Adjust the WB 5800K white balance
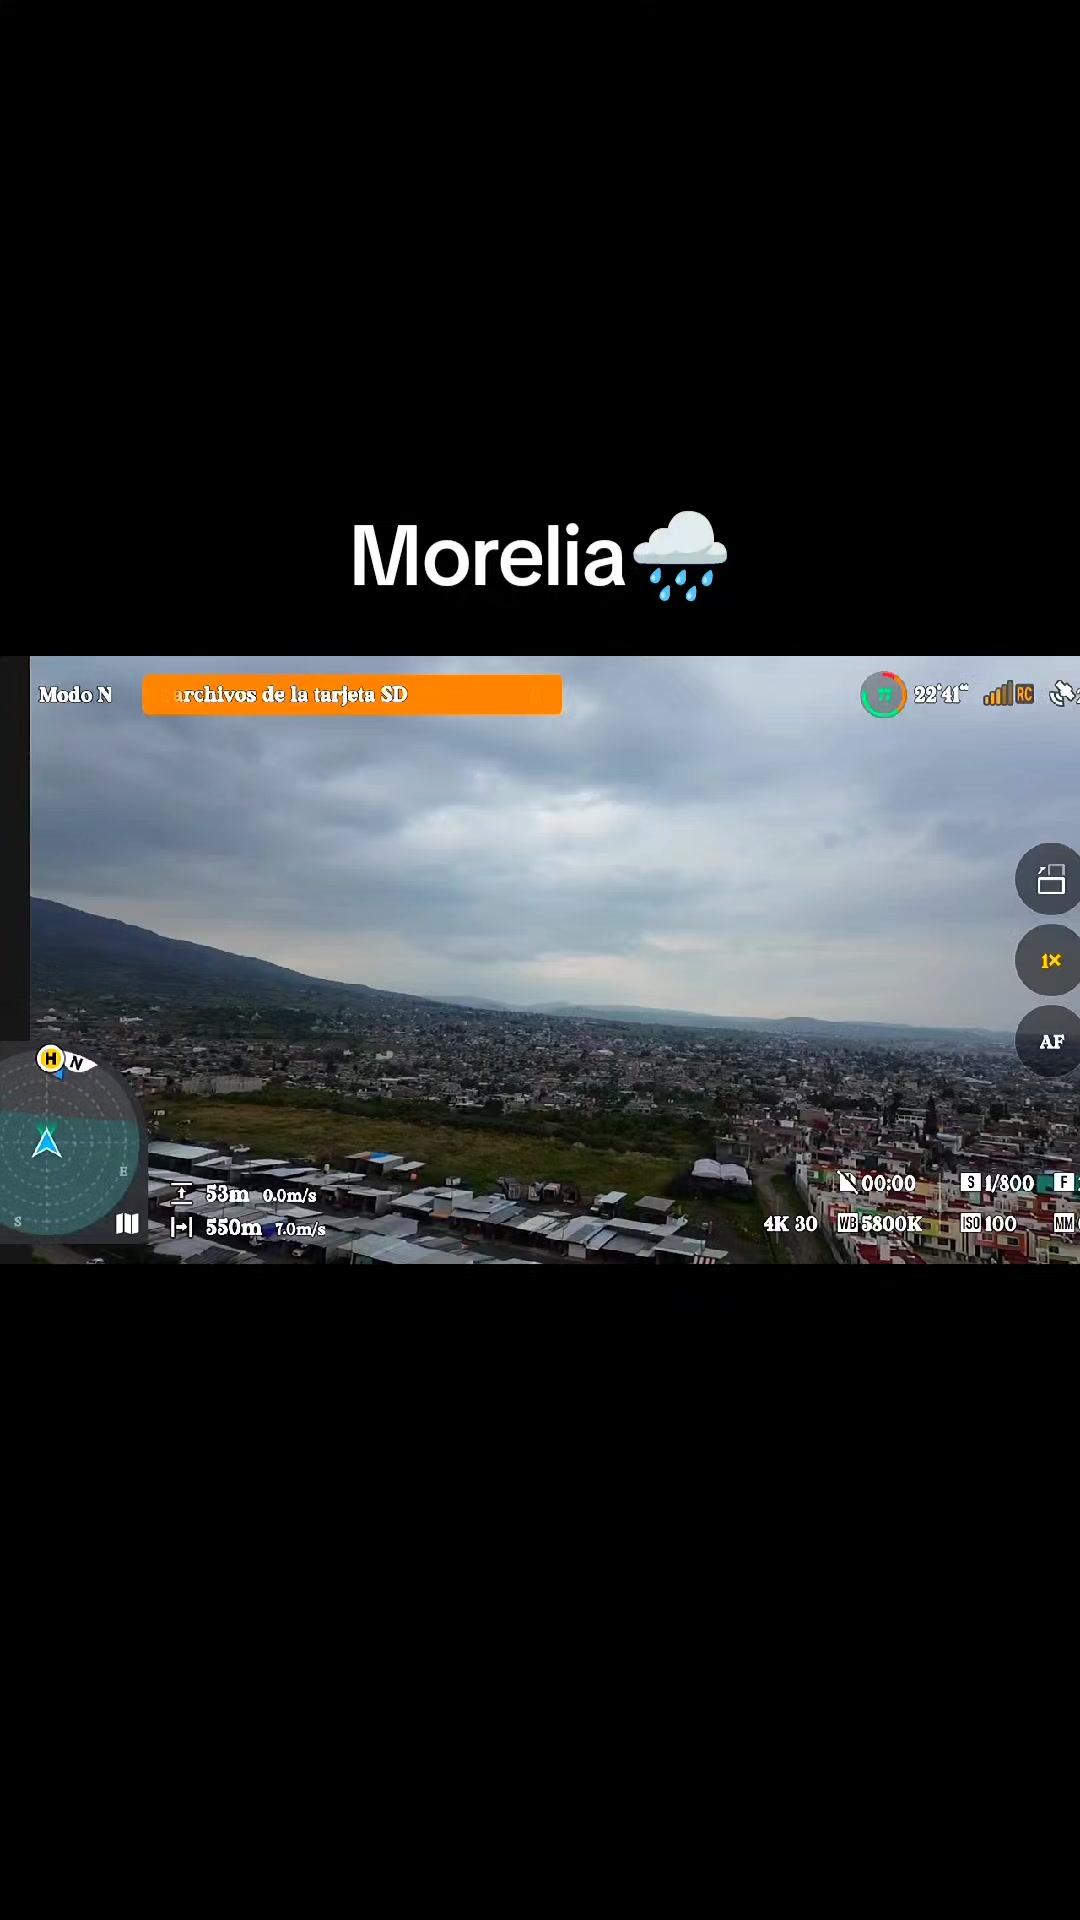The height and width of the screenshot is (1920, 1080). coord(880,1223)
